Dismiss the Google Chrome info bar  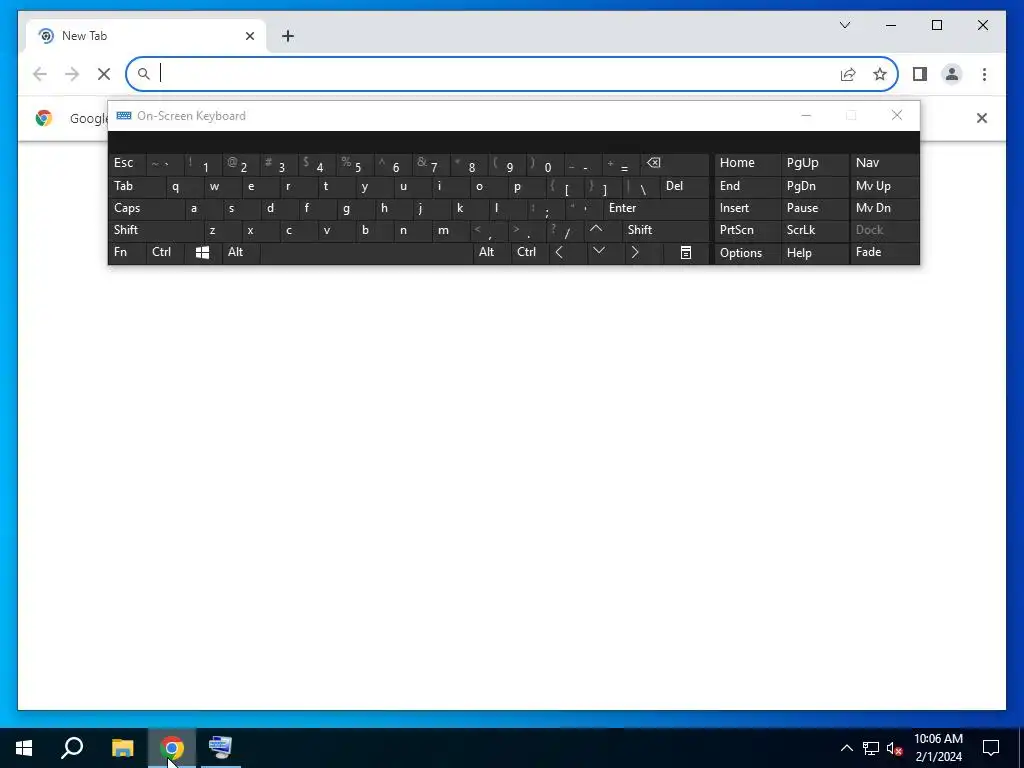982,118
